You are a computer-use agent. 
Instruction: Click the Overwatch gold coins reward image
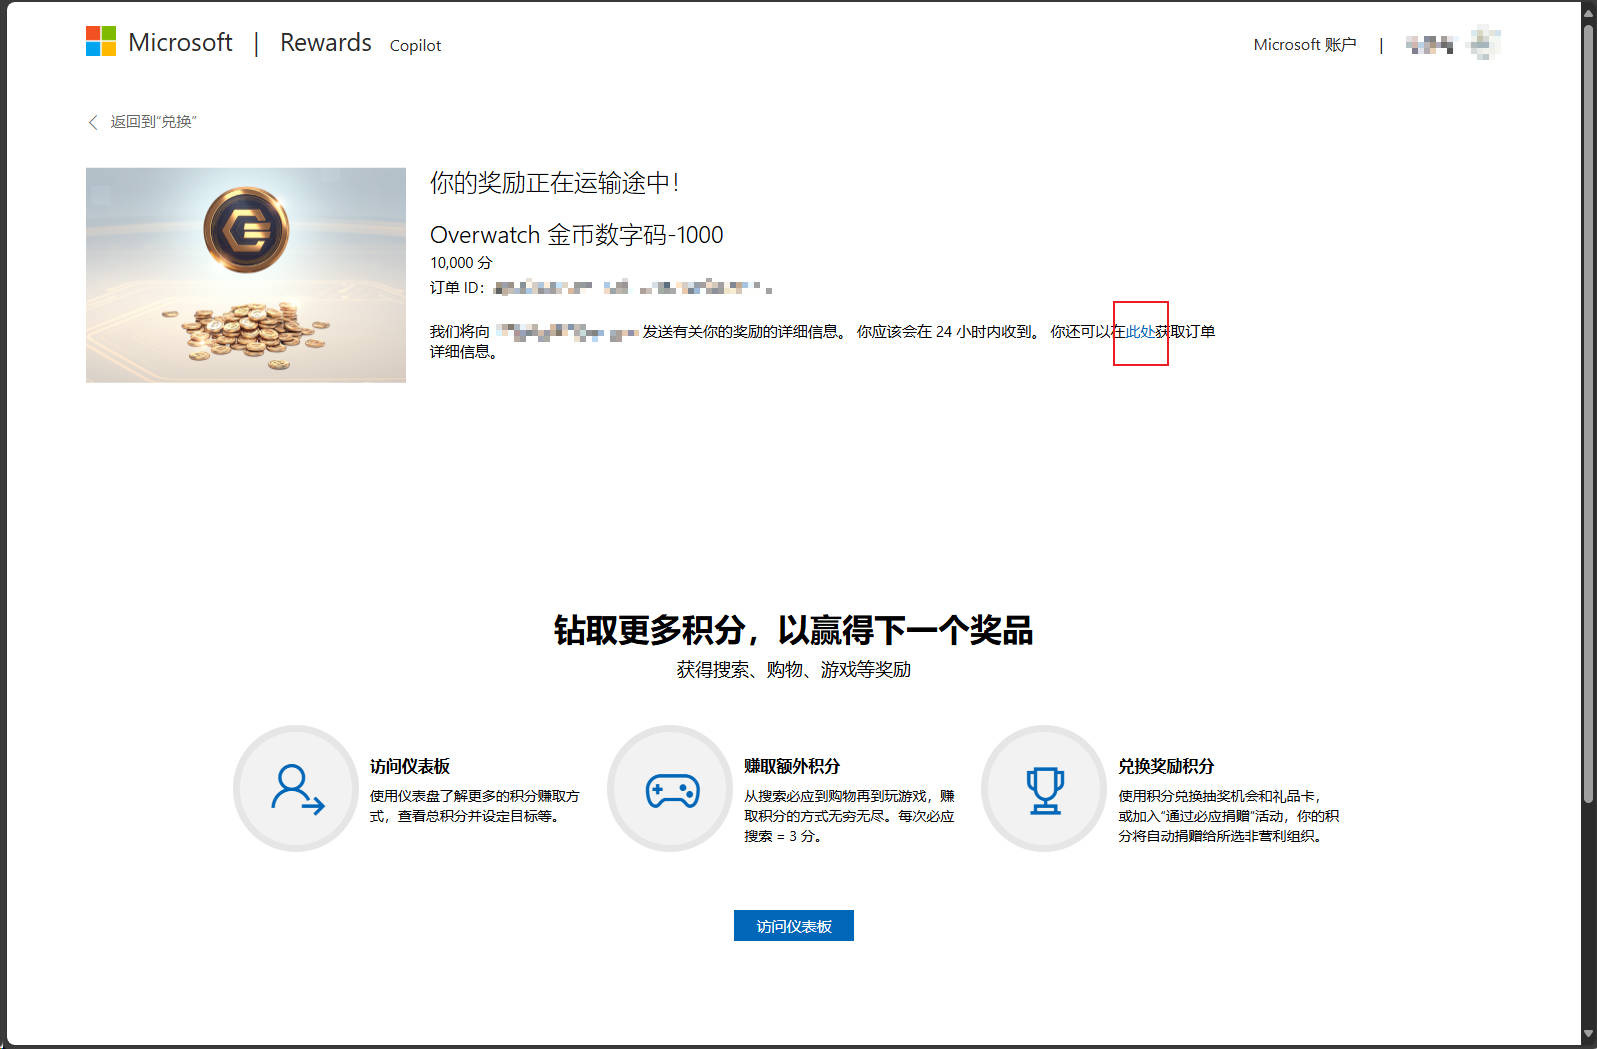[x=246, y=275]
